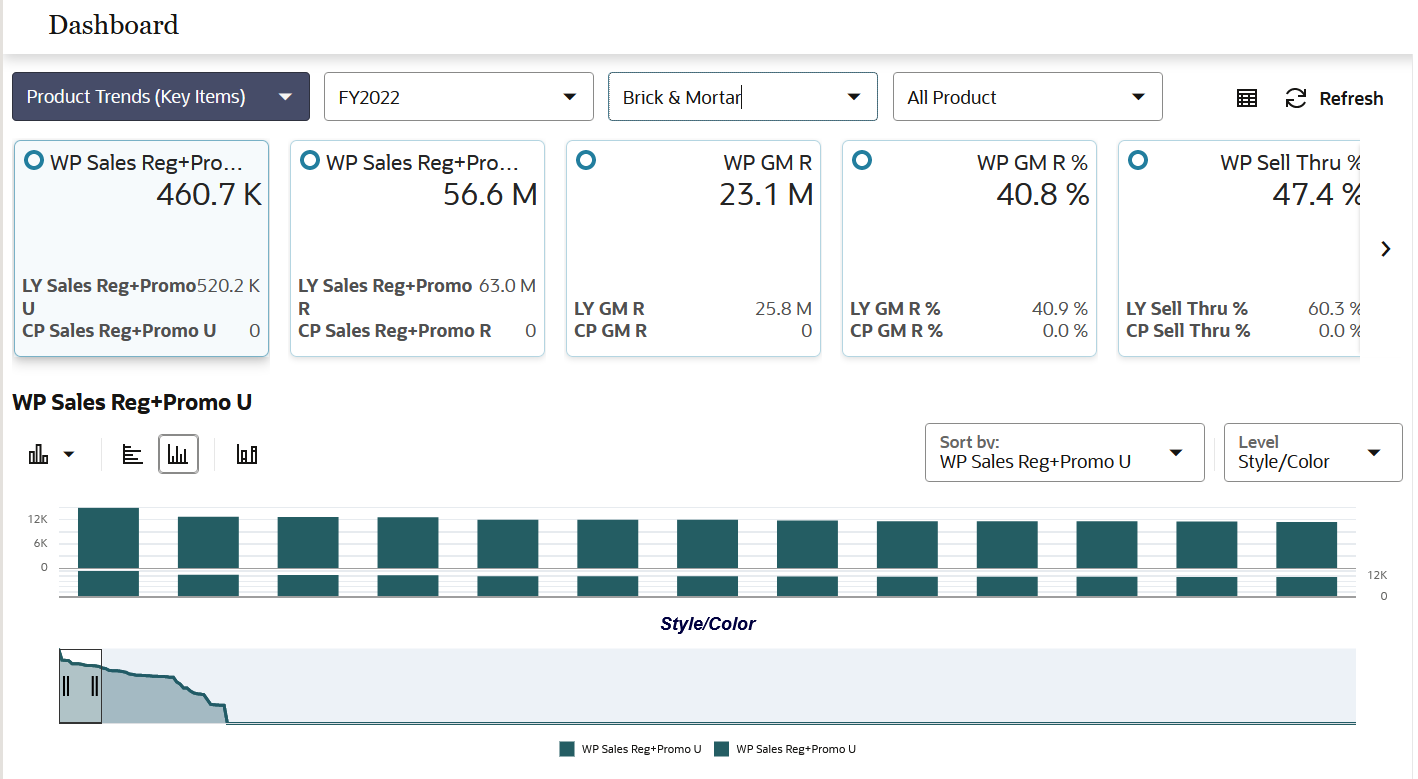
Task: Open the All Product dropdown
Action: click(x=1027, y=96)
